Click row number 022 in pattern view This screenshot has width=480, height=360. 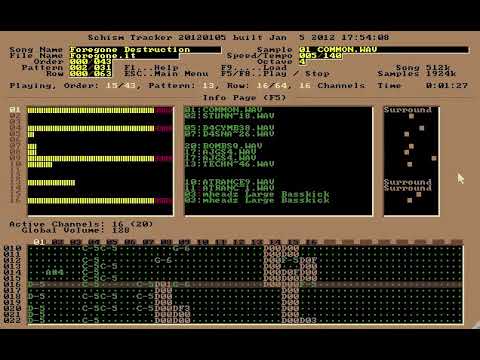point(12,320)
